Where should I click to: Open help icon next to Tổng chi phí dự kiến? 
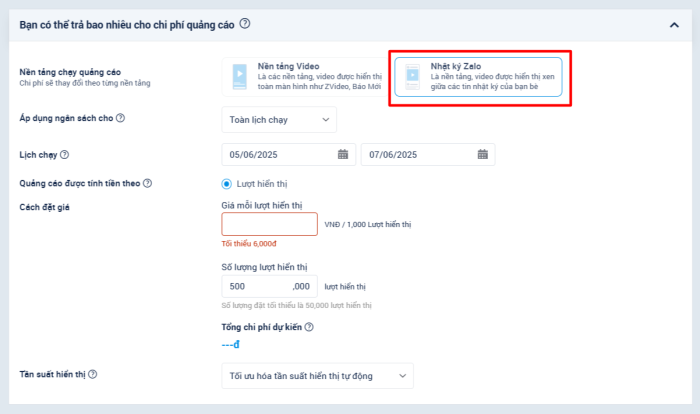pyautogui.click(x=309, y=327)
